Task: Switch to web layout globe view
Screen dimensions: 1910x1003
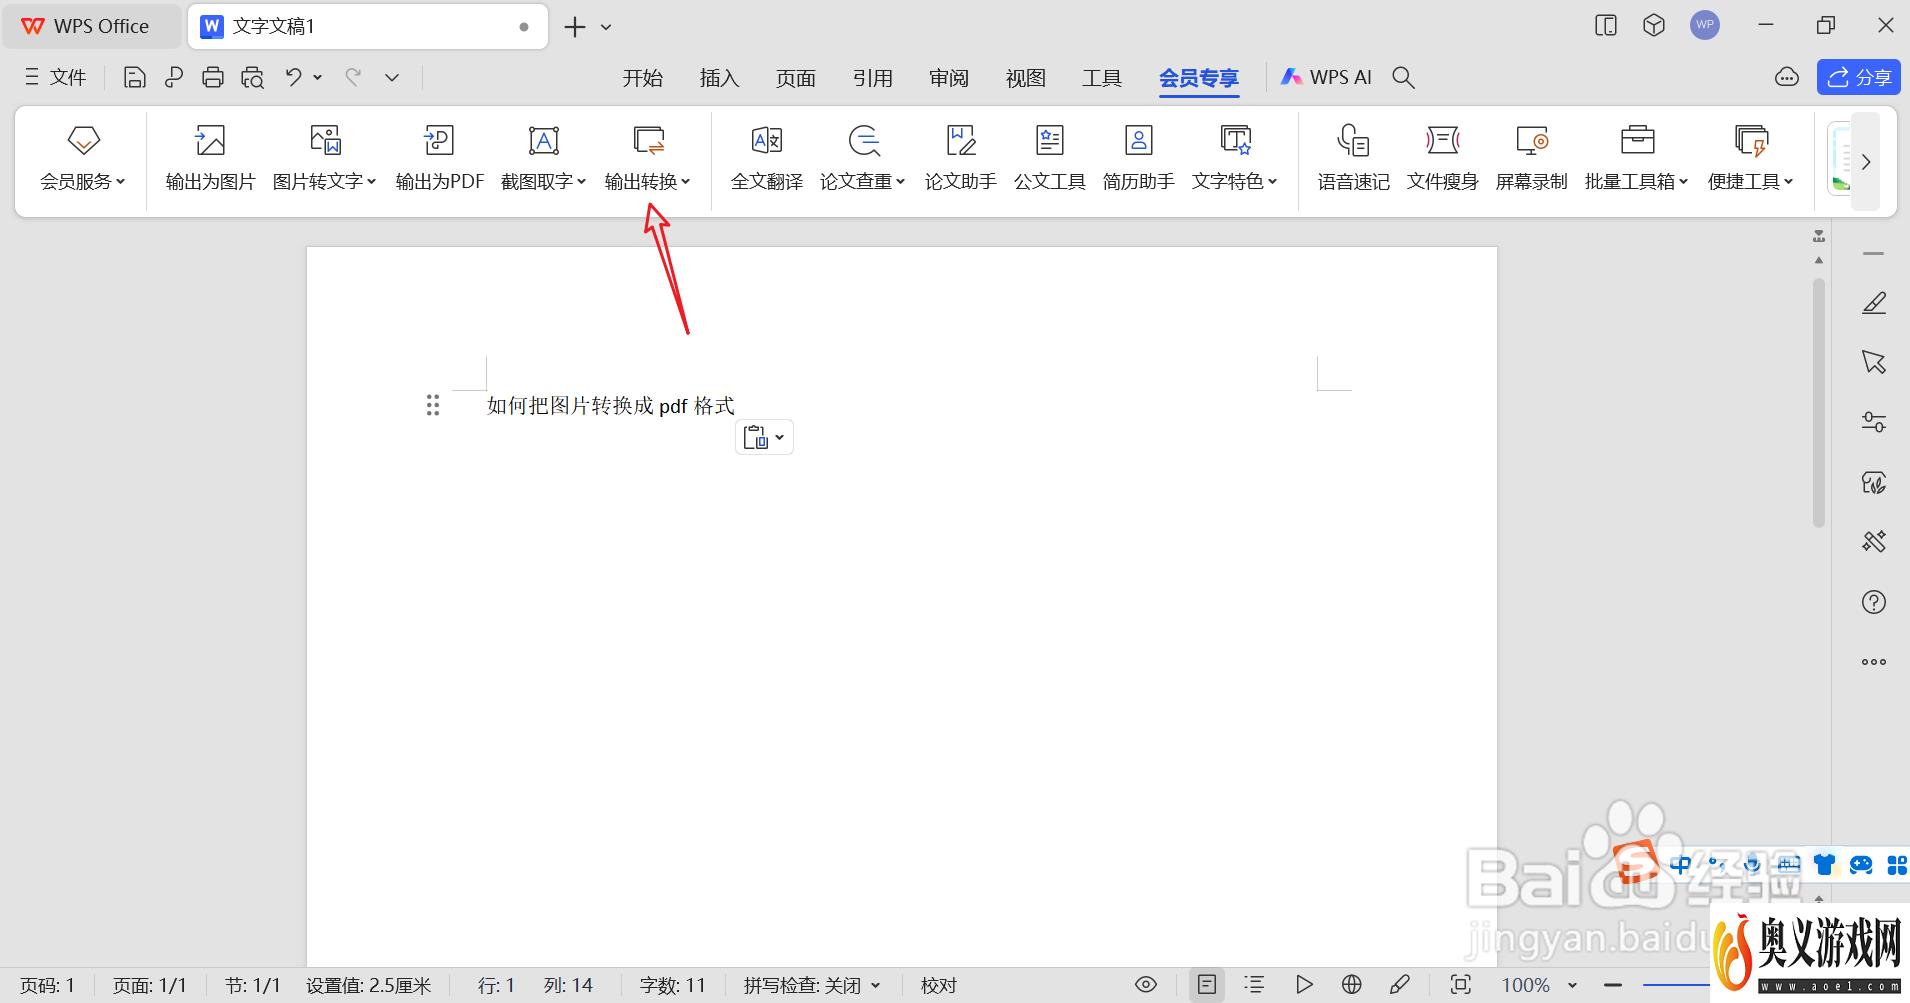Action: [x=1352, y=985]
